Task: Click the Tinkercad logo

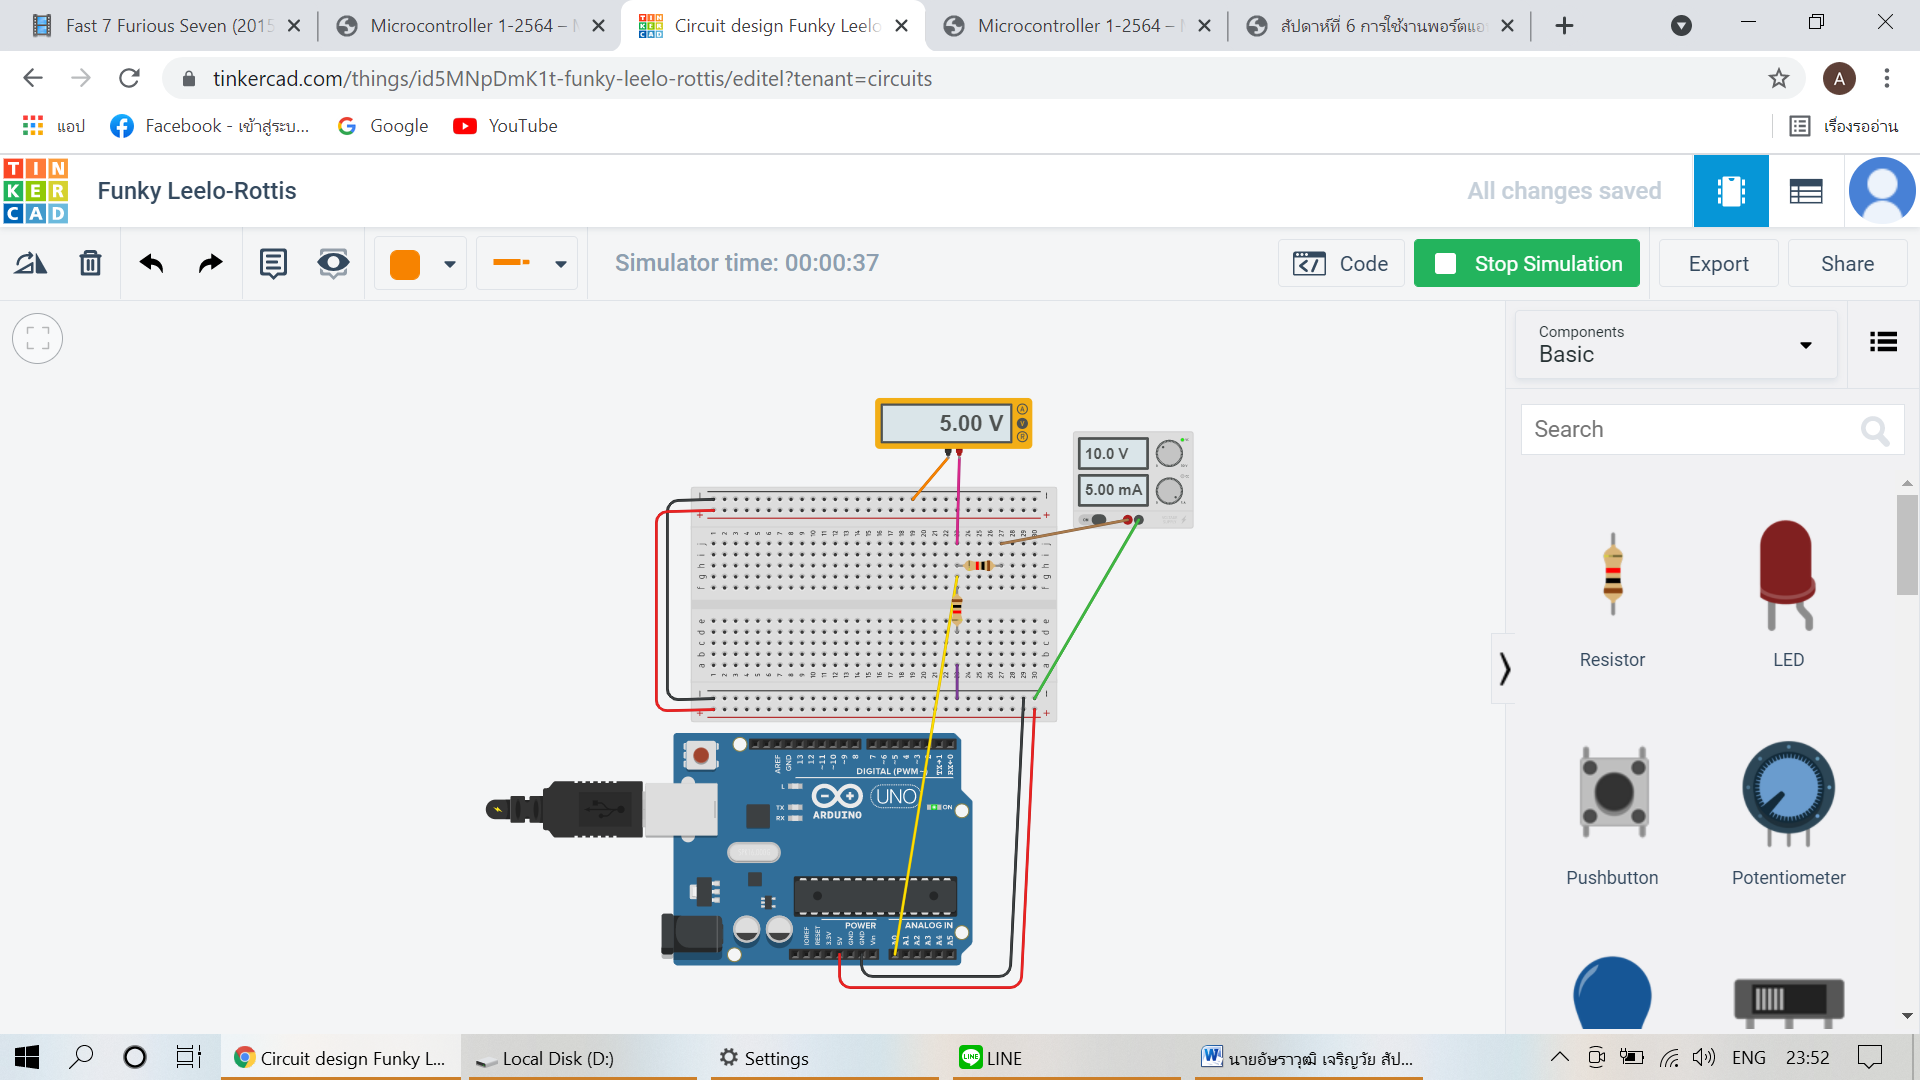Action: point(36,191)
